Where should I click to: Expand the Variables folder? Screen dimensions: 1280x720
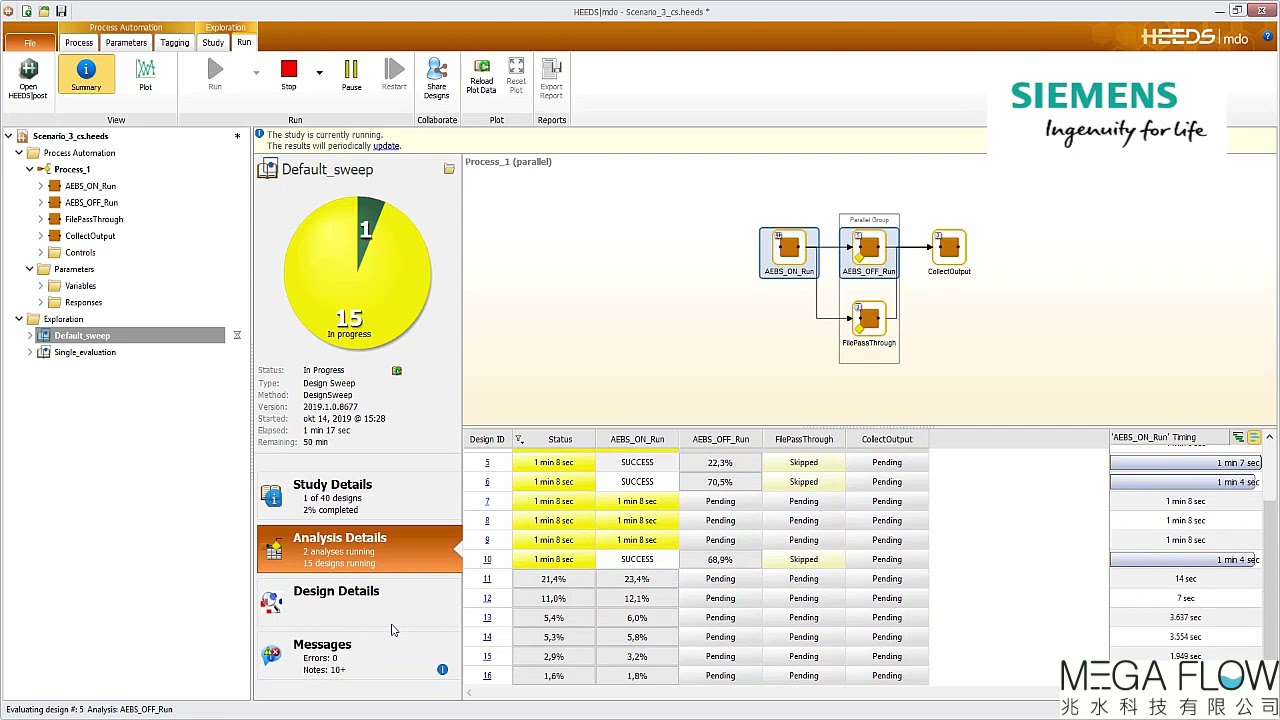point(41,286)
